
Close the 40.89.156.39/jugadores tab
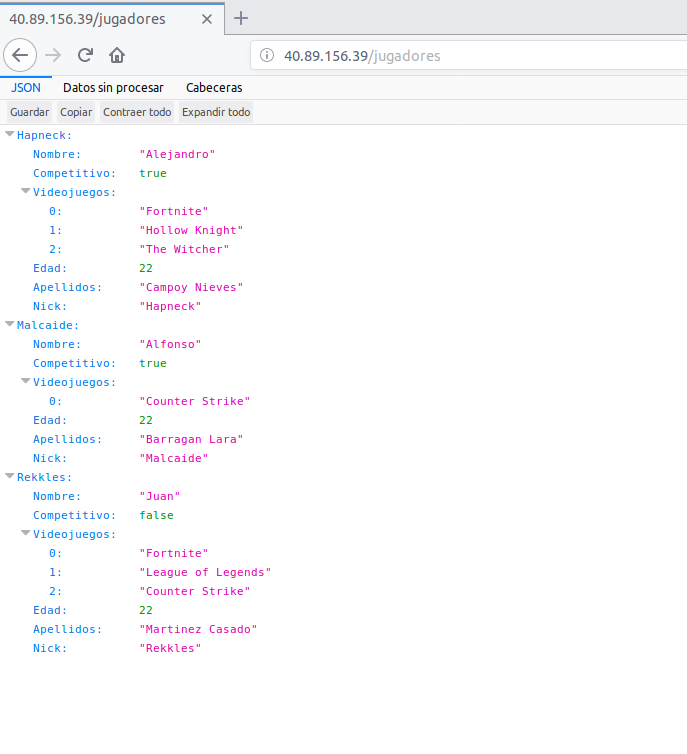point(207,19)
